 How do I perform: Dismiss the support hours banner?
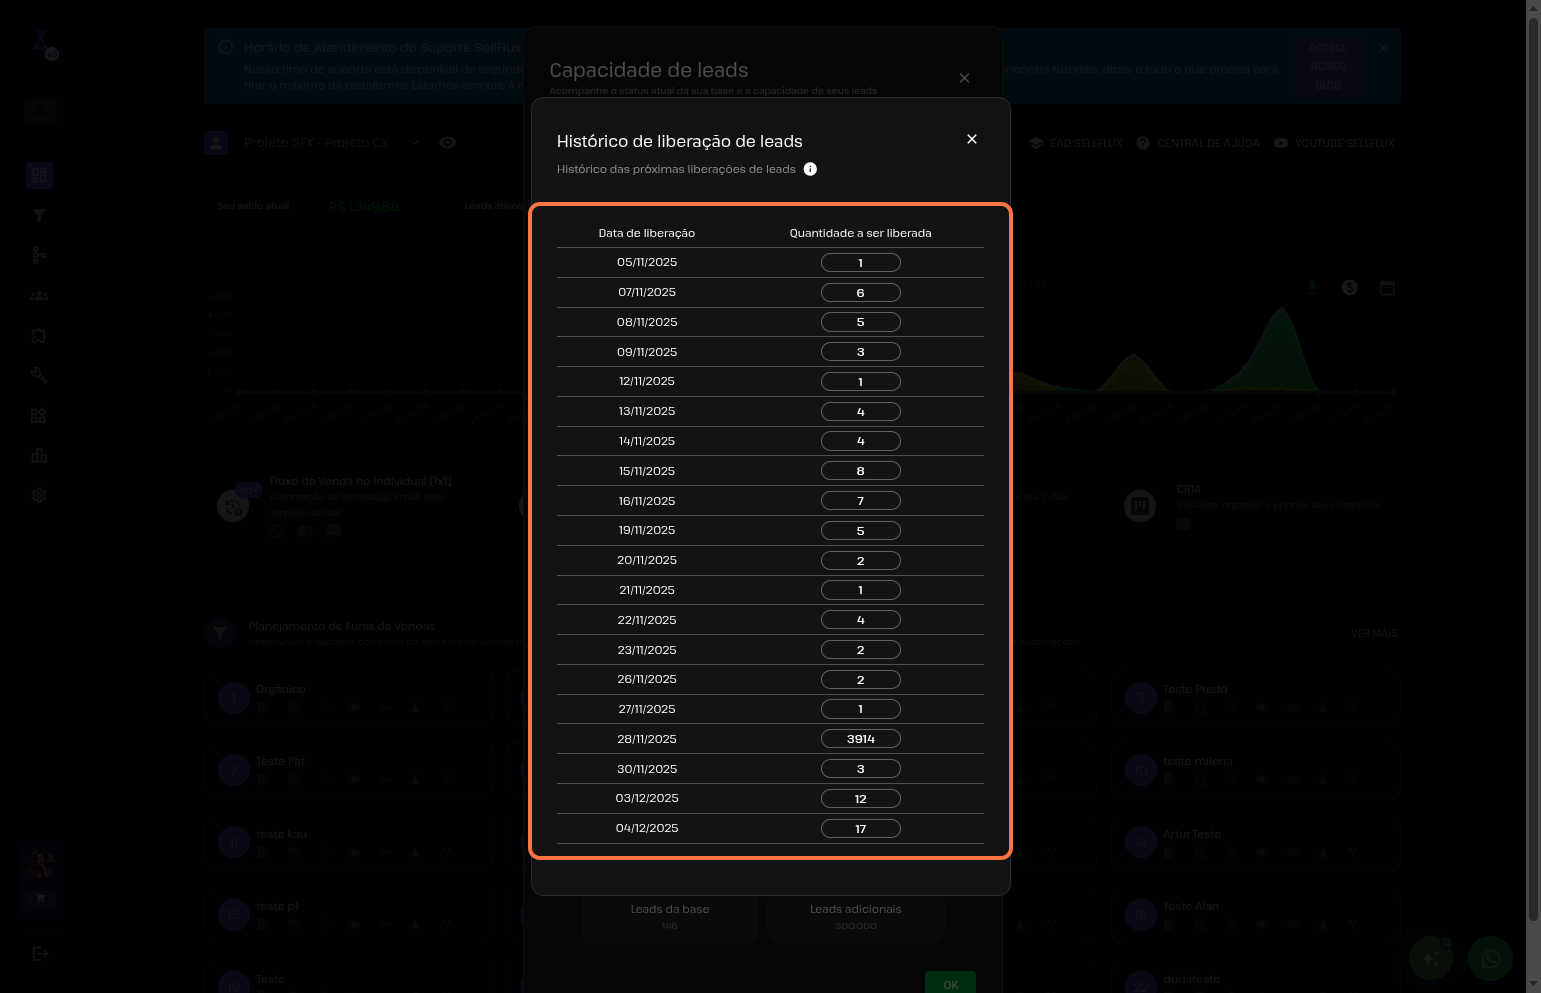pos(1382,48)
